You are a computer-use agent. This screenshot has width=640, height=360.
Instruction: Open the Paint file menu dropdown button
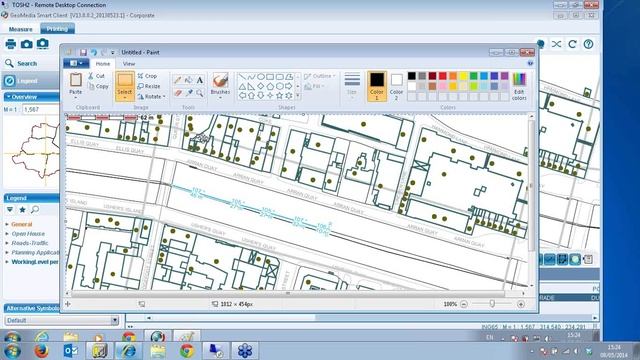[x=76, y=63]
